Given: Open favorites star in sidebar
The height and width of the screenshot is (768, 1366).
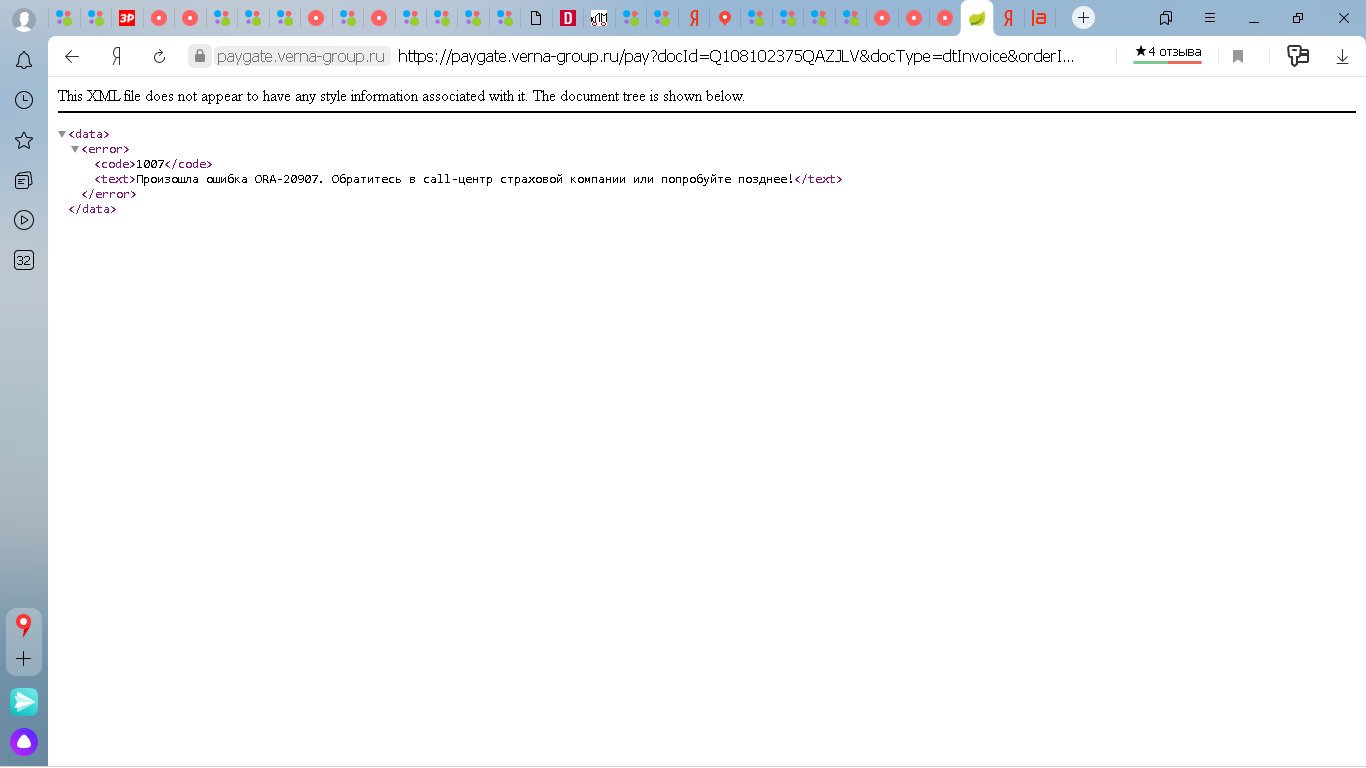Looking at the screenshot, I should tap(24, 140).
